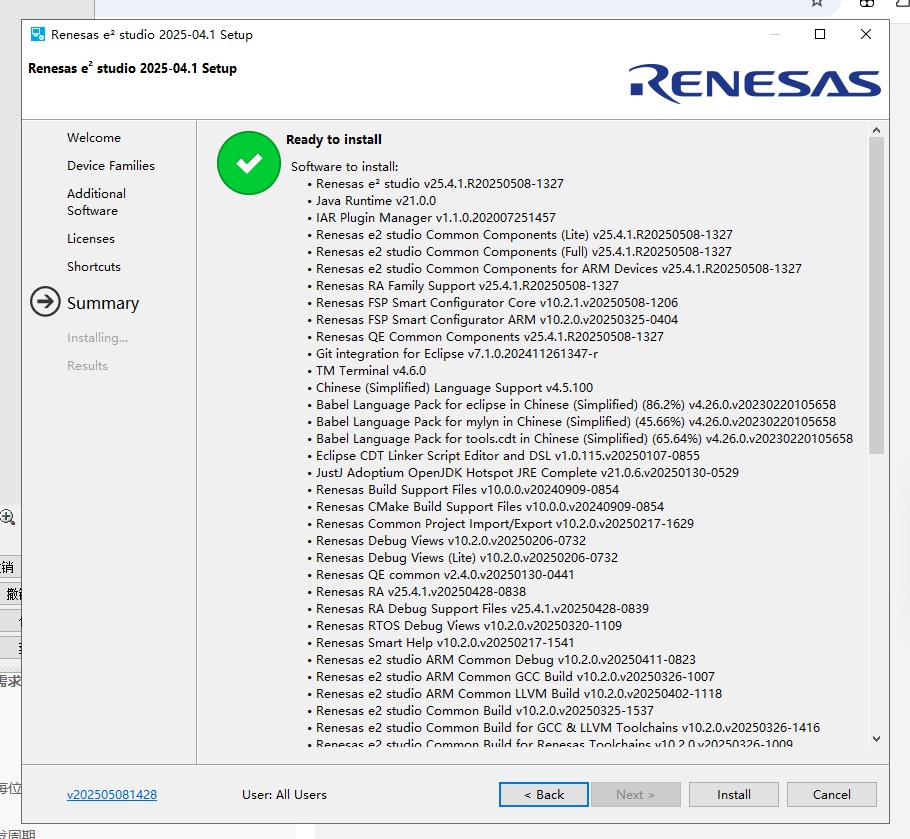Click the "Ready to install" heading

pyautogui.click(x=334, y=139)
